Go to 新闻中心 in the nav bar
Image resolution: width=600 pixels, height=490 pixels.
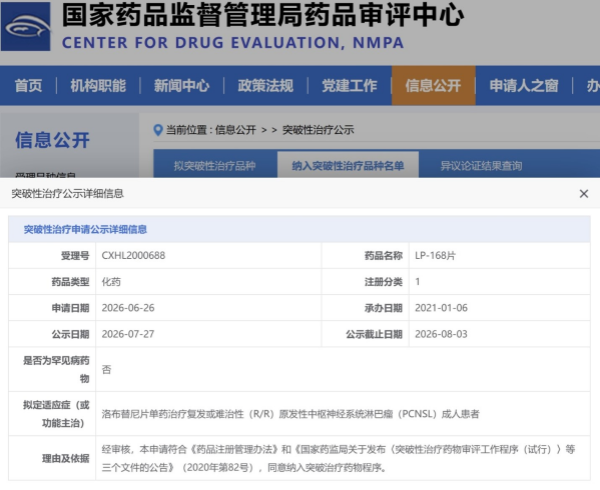coord(182,86)
